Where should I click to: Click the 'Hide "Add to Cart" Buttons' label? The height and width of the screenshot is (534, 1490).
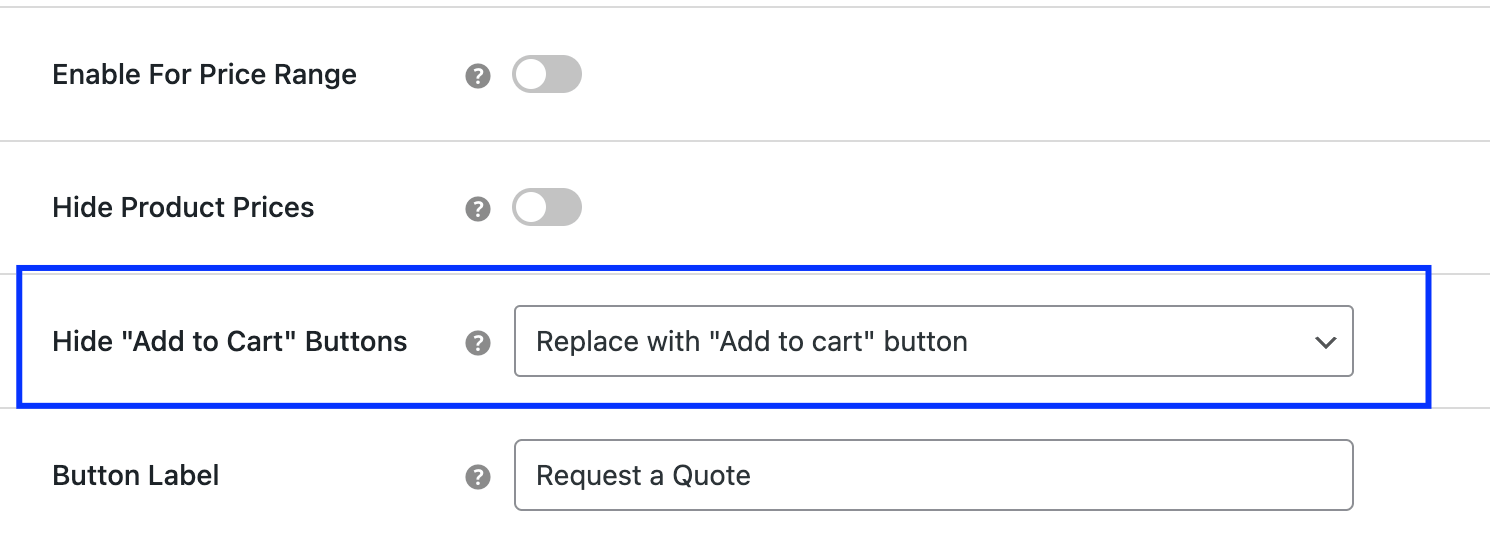click(x=229, y=342)
